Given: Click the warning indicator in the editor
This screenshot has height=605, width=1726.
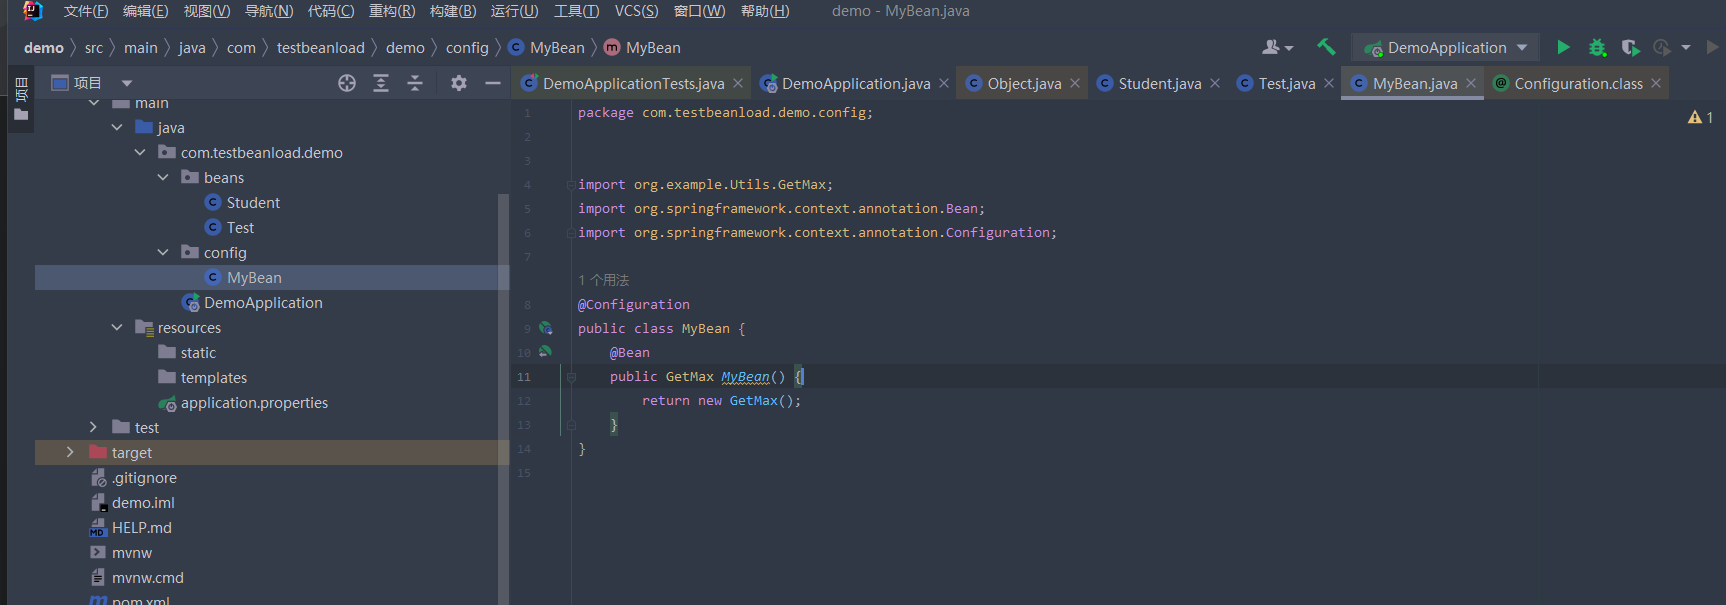Looking at the screenshot, I should pos(1700,117).
